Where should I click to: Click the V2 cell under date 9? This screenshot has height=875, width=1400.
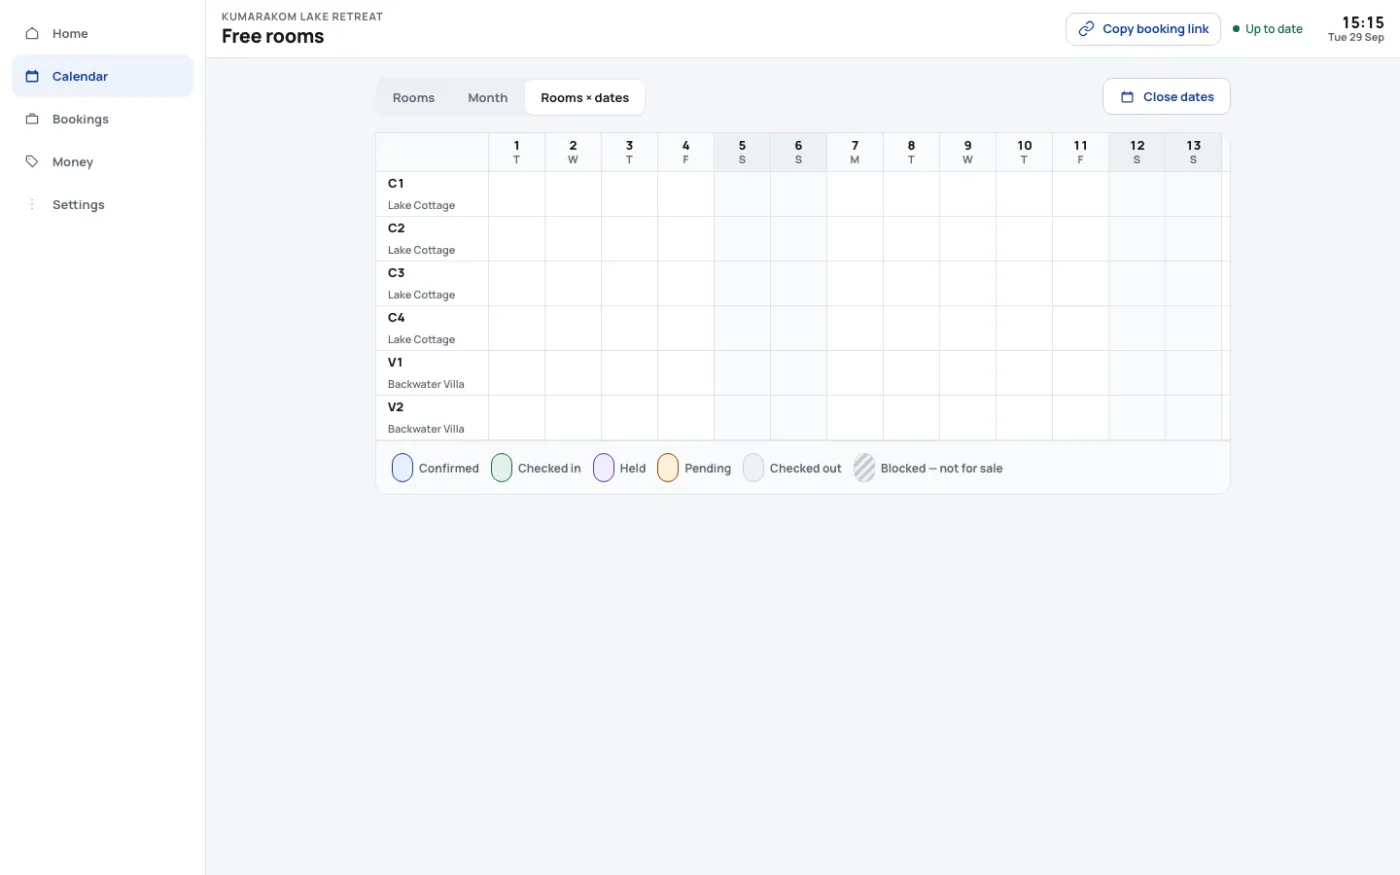(968, 418)
